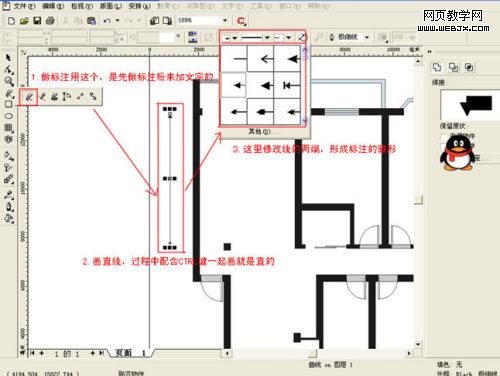
Task: Click arrowhead list scroll-down arrow
Action: pos(305,121)
